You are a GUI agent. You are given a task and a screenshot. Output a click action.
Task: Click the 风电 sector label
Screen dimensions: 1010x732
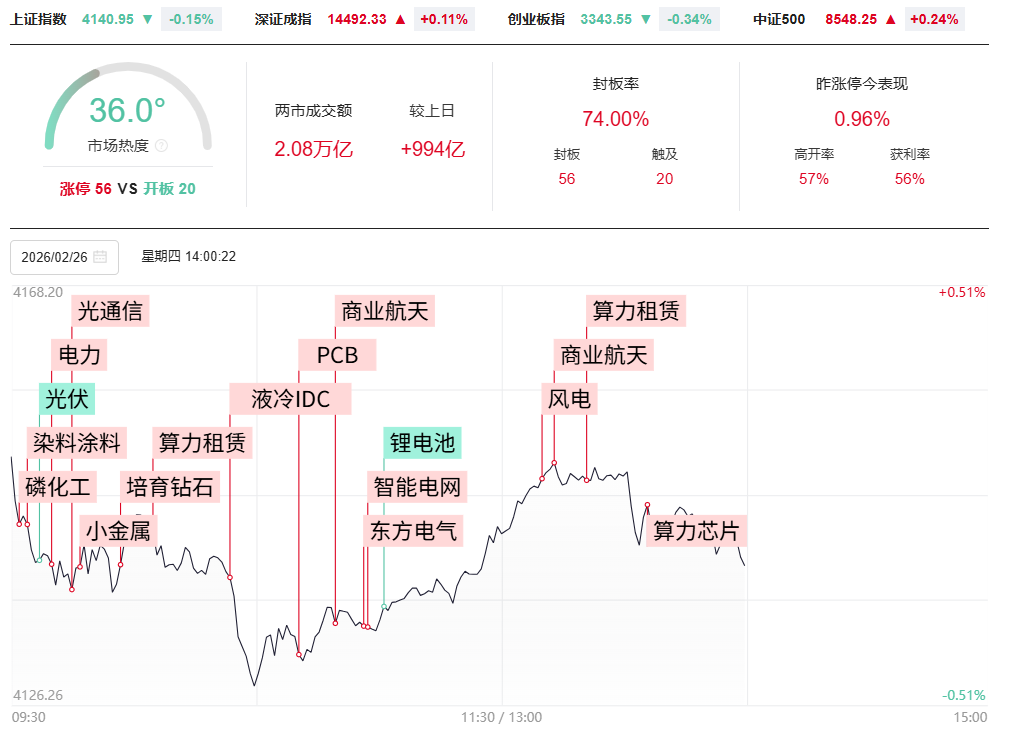570,399
